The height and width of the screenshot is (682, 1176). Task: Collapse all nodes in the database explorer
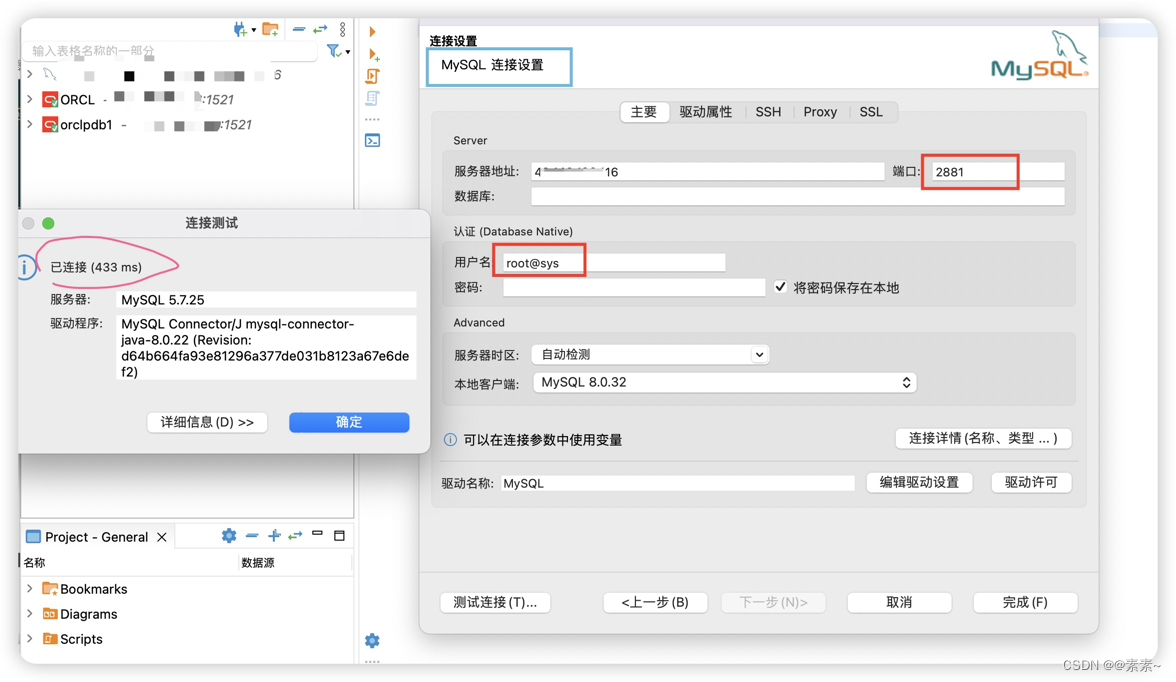pos(299,29)
